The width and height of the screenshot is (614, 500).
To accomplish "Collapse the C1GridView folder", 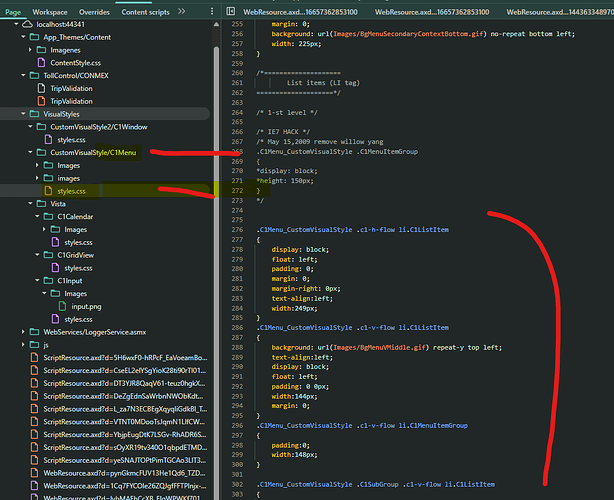I will pos(37,255).
